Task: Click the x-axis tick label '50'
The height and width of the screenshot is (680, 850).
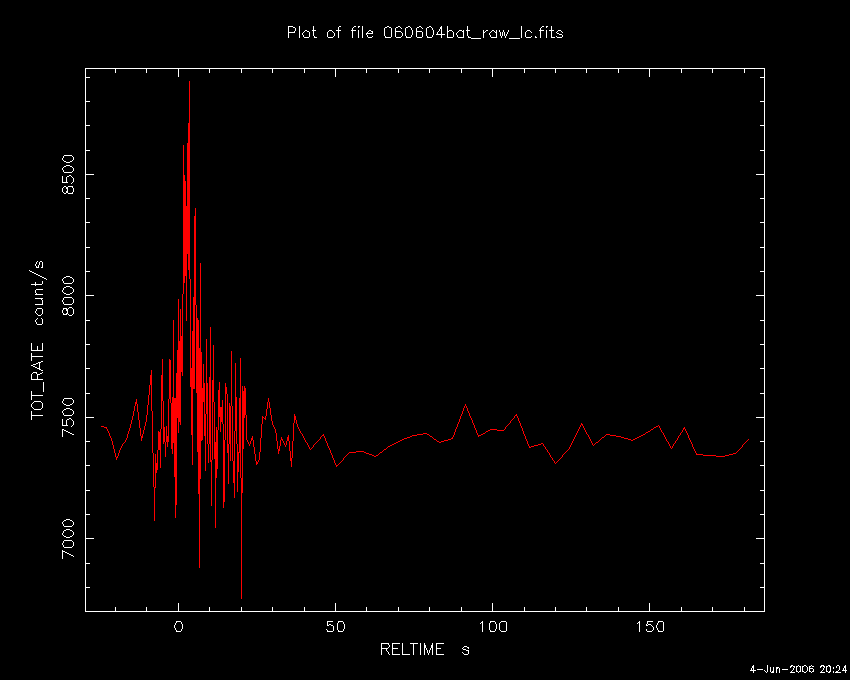Action: 336,627
